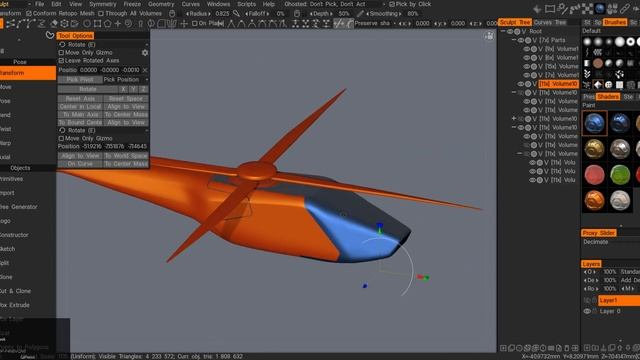Select the highlighted diamond brush alpha
640x360 pixels.
click(598, 85)
